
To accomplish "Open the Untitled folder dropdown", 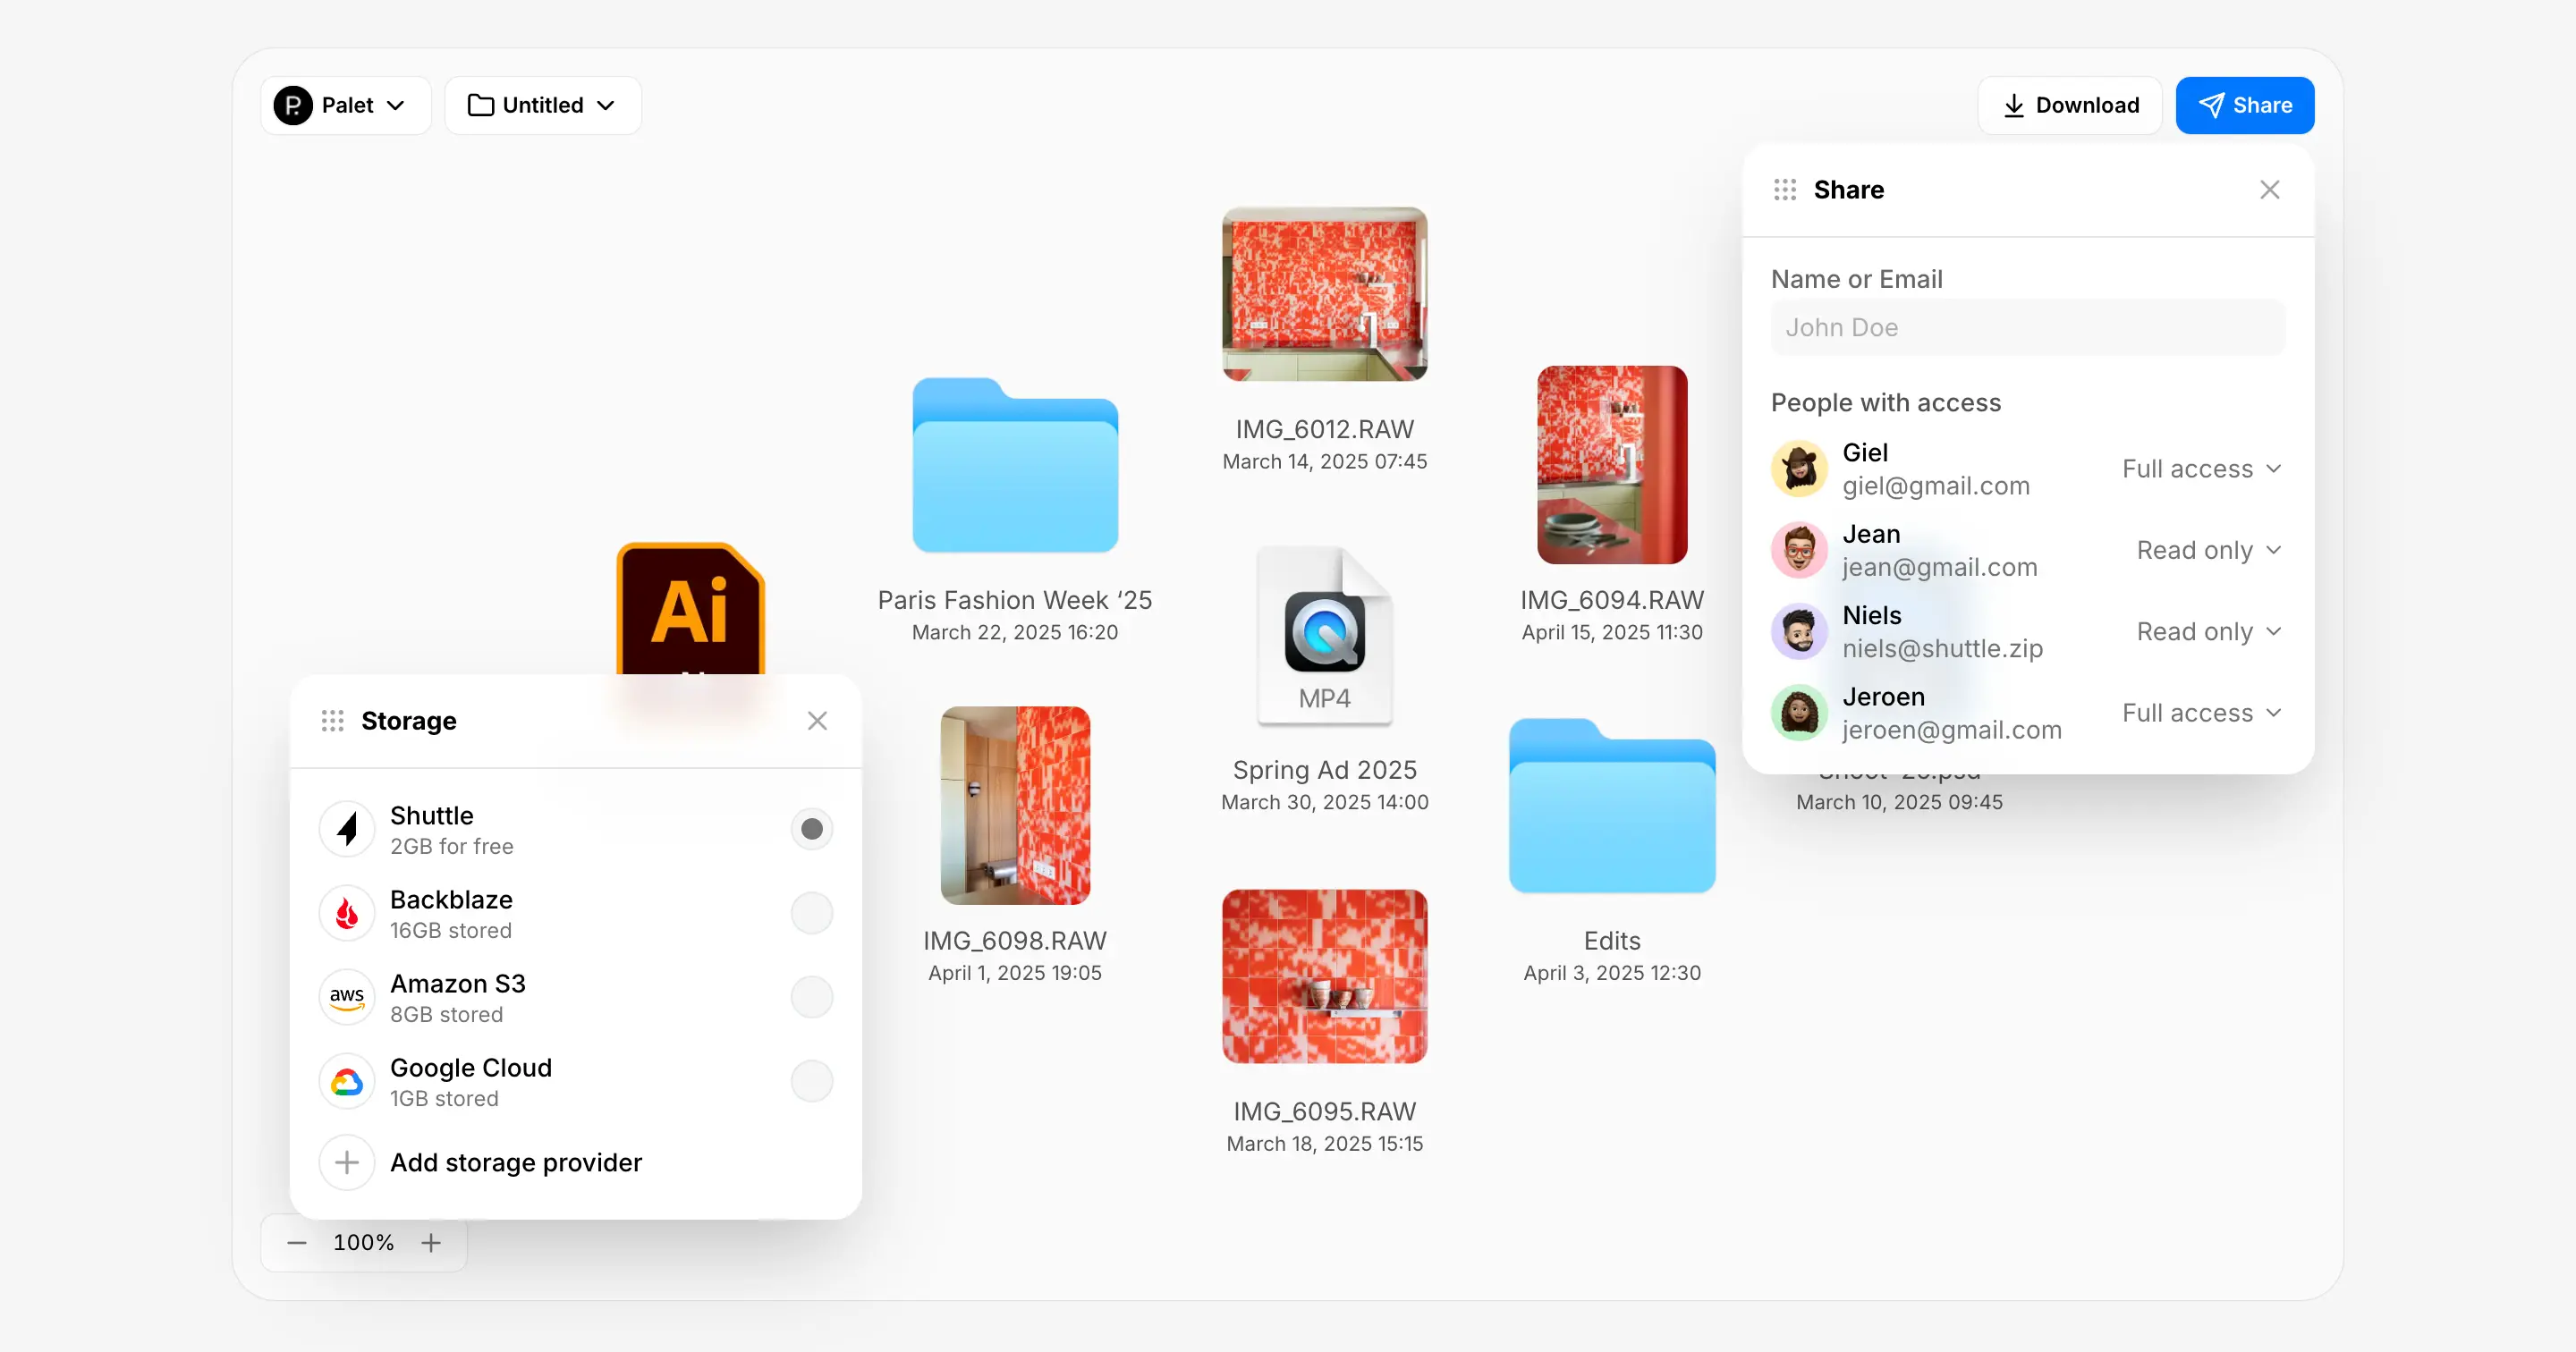I will (x=543, y=105).
